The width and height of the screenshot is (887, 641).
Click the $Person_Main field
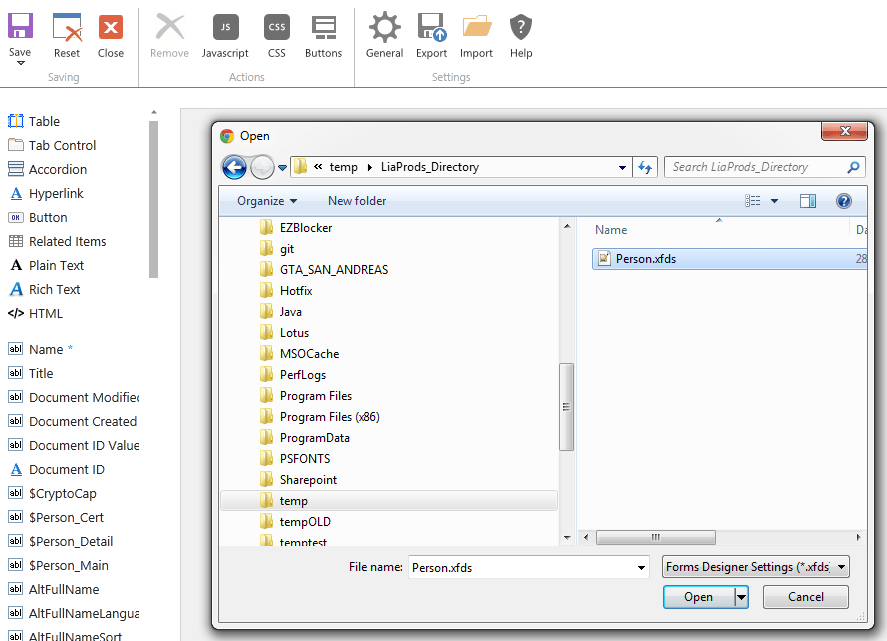[58, 565]
